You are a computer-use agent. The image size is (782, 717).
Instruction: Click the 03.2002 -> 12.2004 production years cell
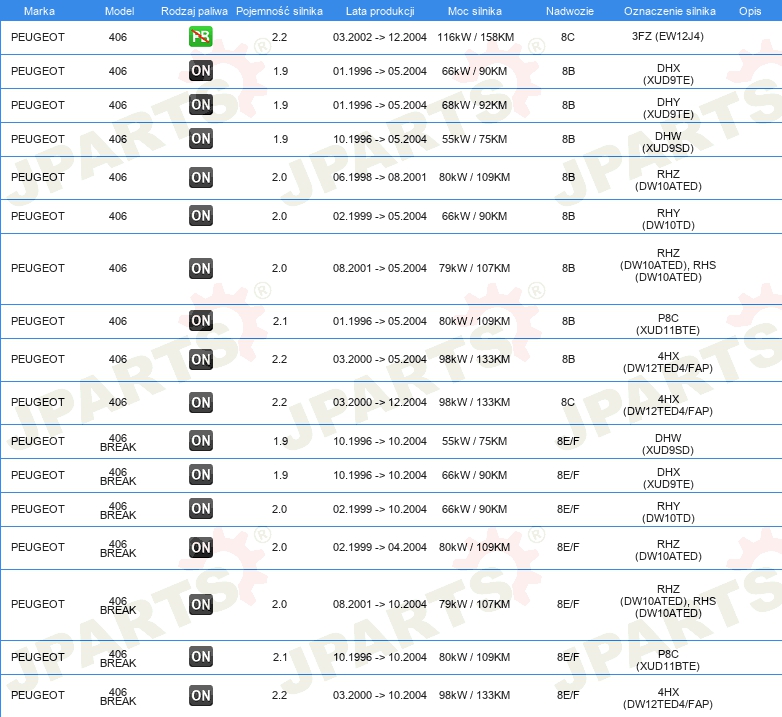pos(379,36)
